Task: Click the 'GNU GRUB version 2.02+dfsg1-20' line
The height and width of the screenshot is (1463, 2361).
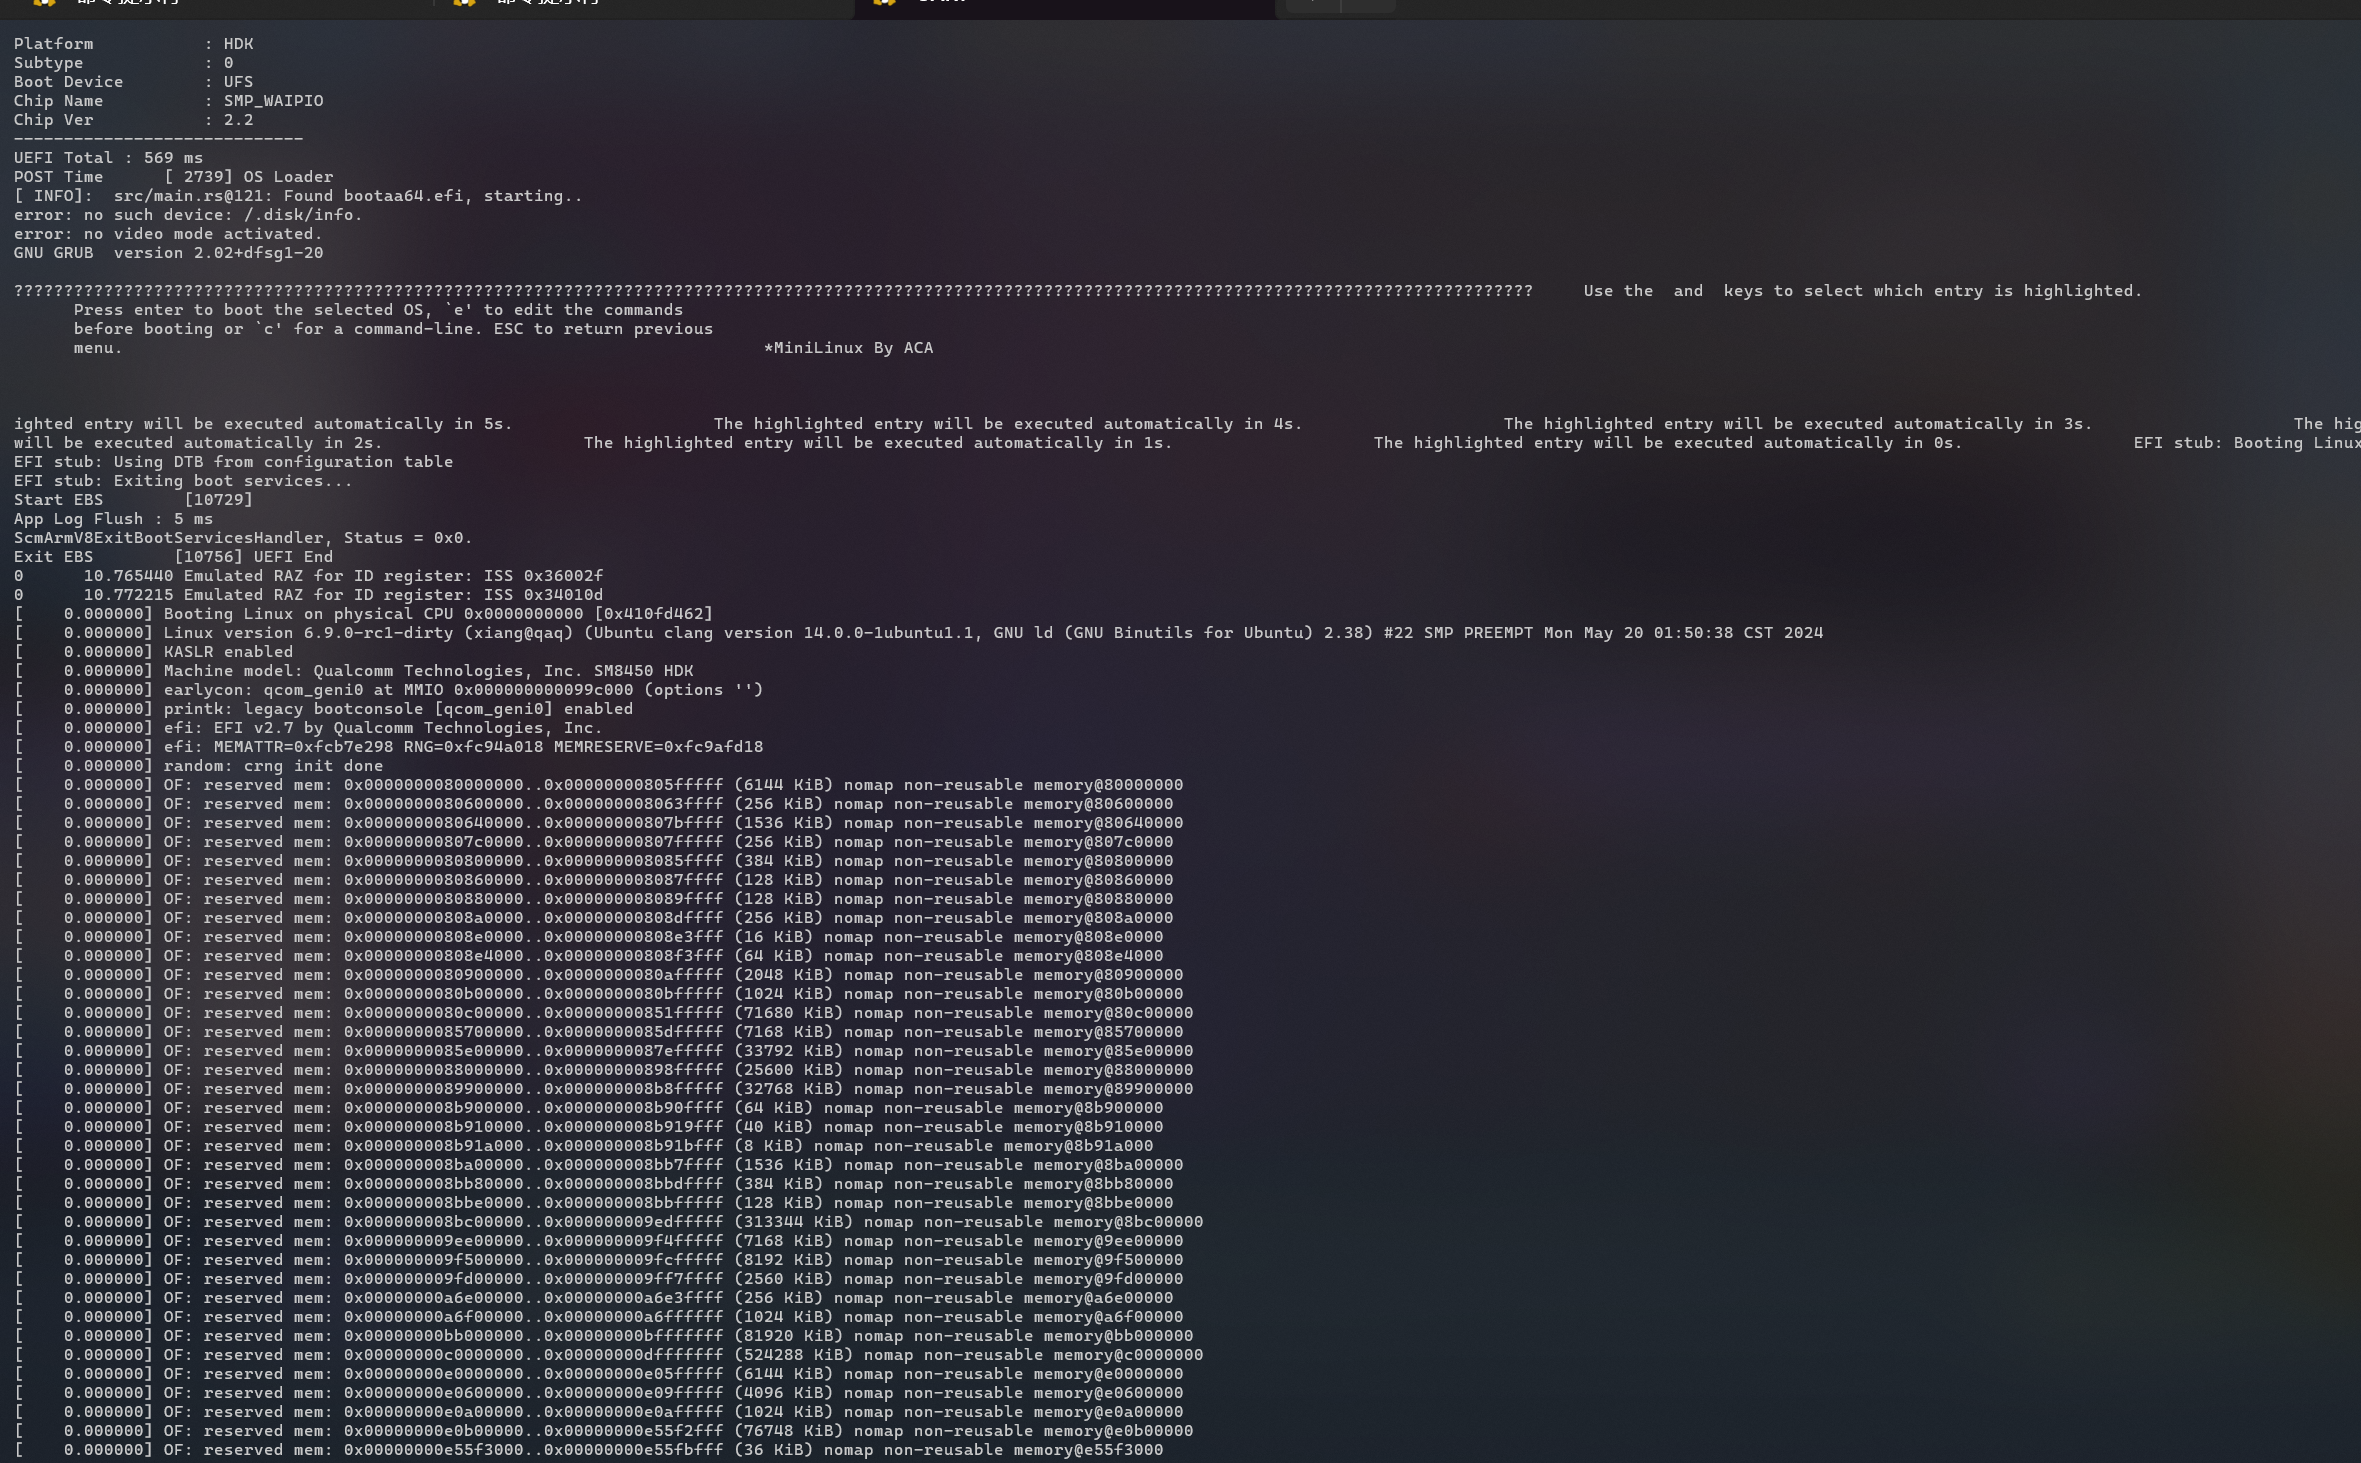Action: coord(168,252)
